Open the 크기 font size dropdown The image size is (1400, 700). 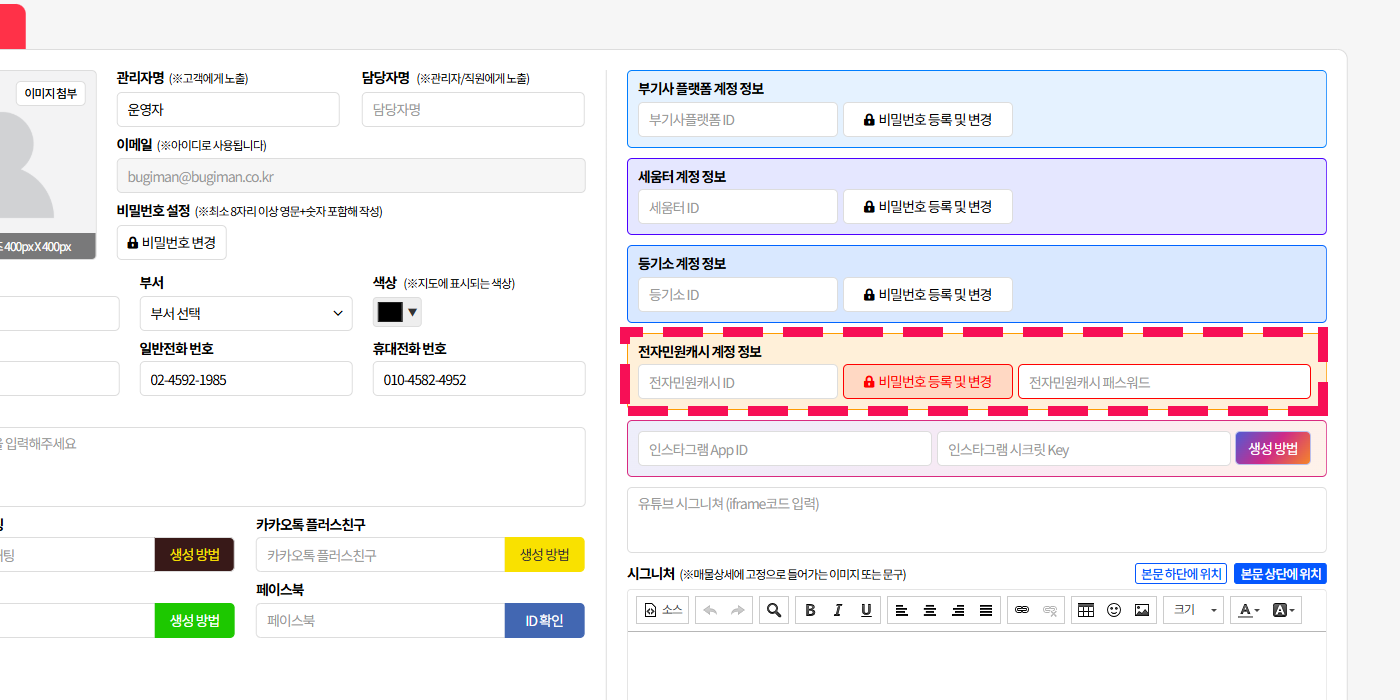1196,610
